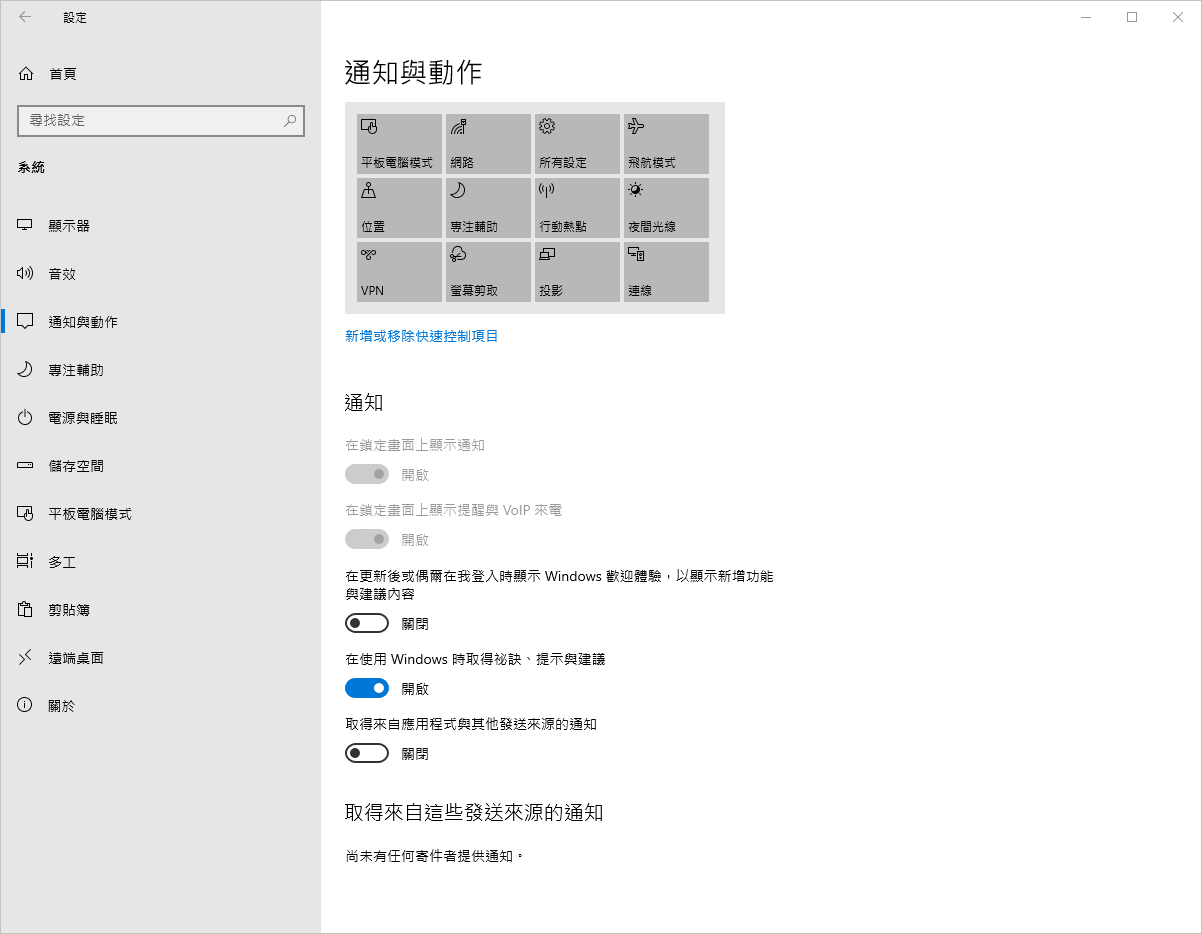Toggle 在鎖定畫面上顯示通知 switch
1202x934 pixels.
367,474
